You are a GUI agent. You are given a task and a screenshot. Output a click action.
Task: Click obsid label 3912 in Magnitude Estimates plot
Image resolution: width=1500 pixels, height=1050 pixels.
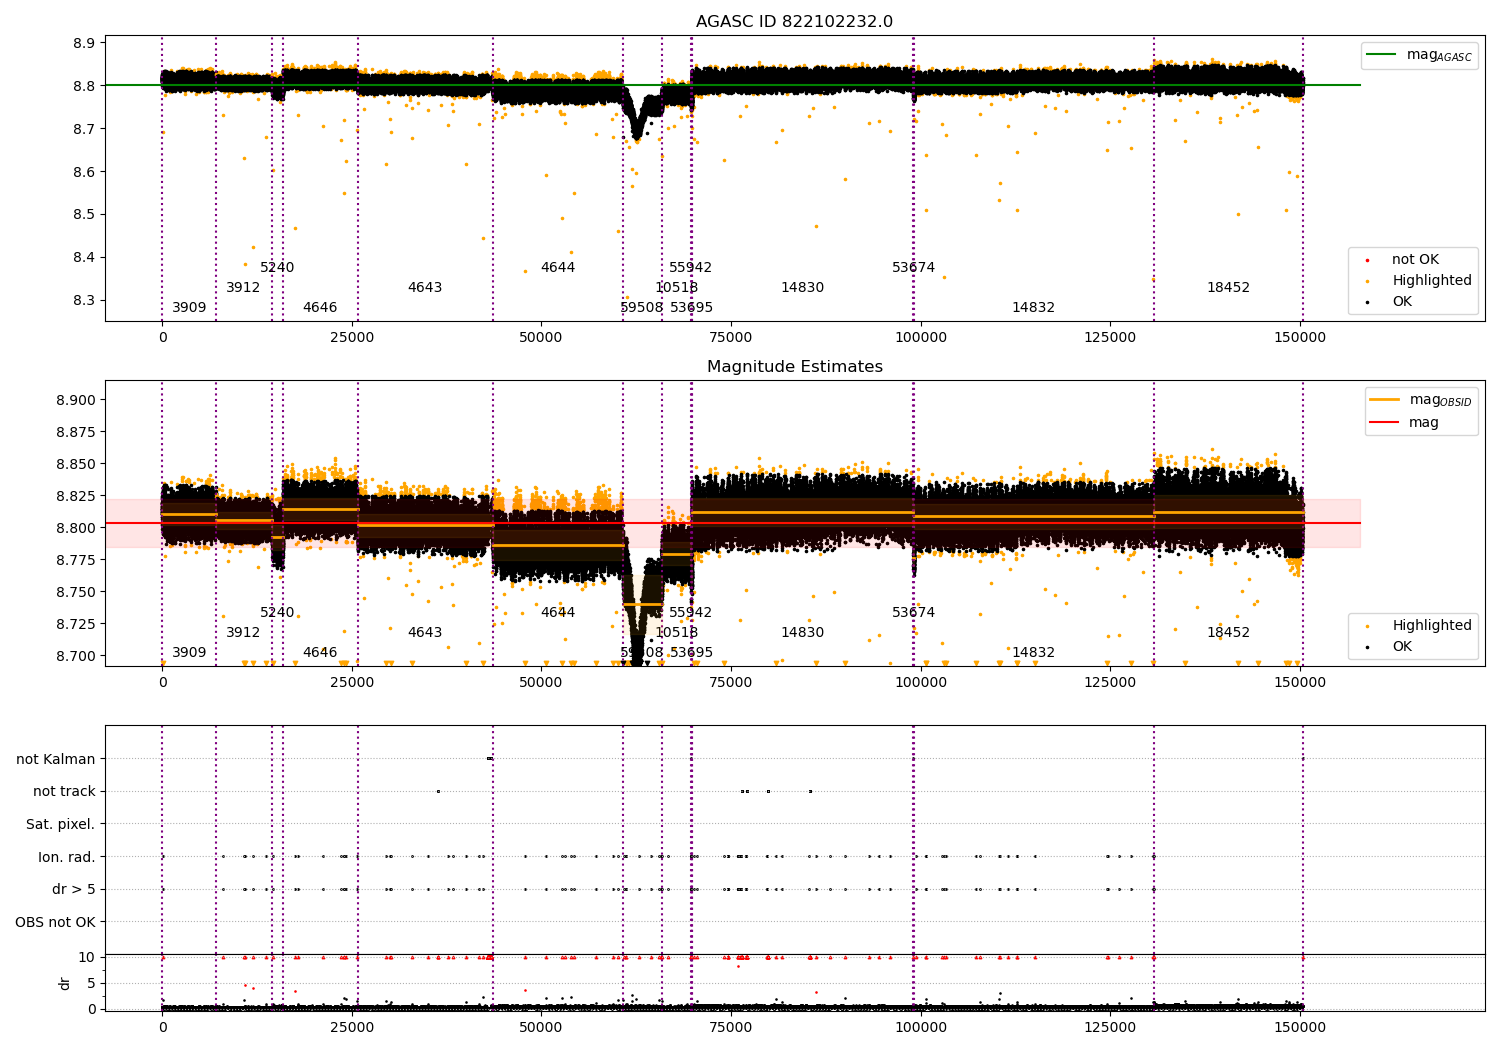pos(243,632)
